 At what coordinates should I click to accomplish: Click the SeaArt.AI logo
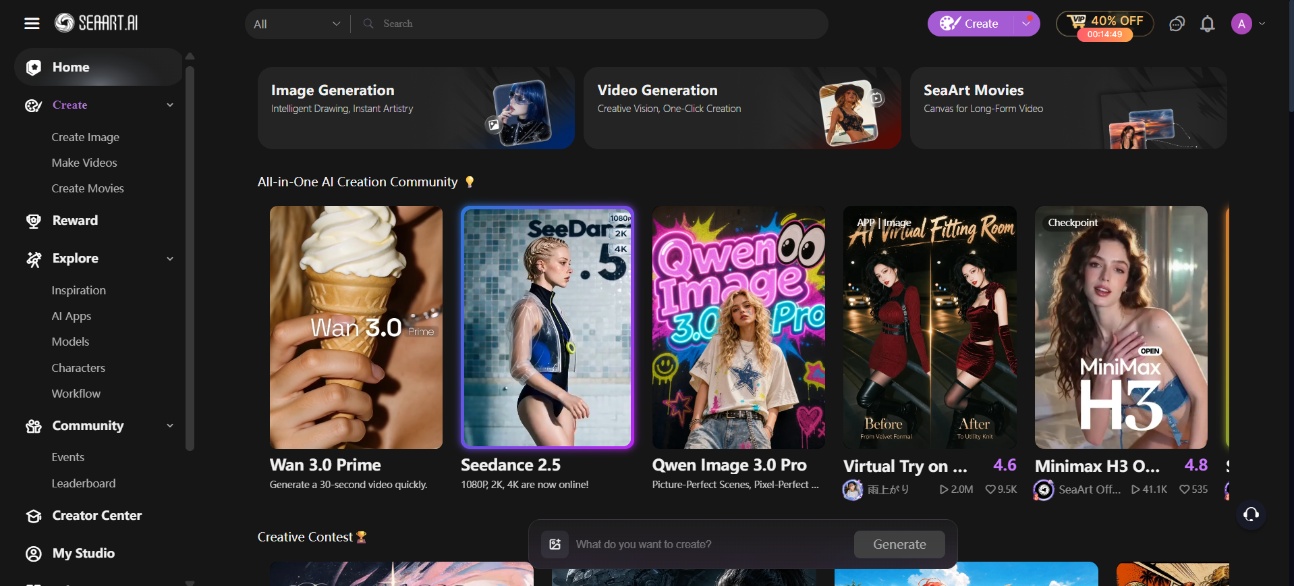coord(96,23)
